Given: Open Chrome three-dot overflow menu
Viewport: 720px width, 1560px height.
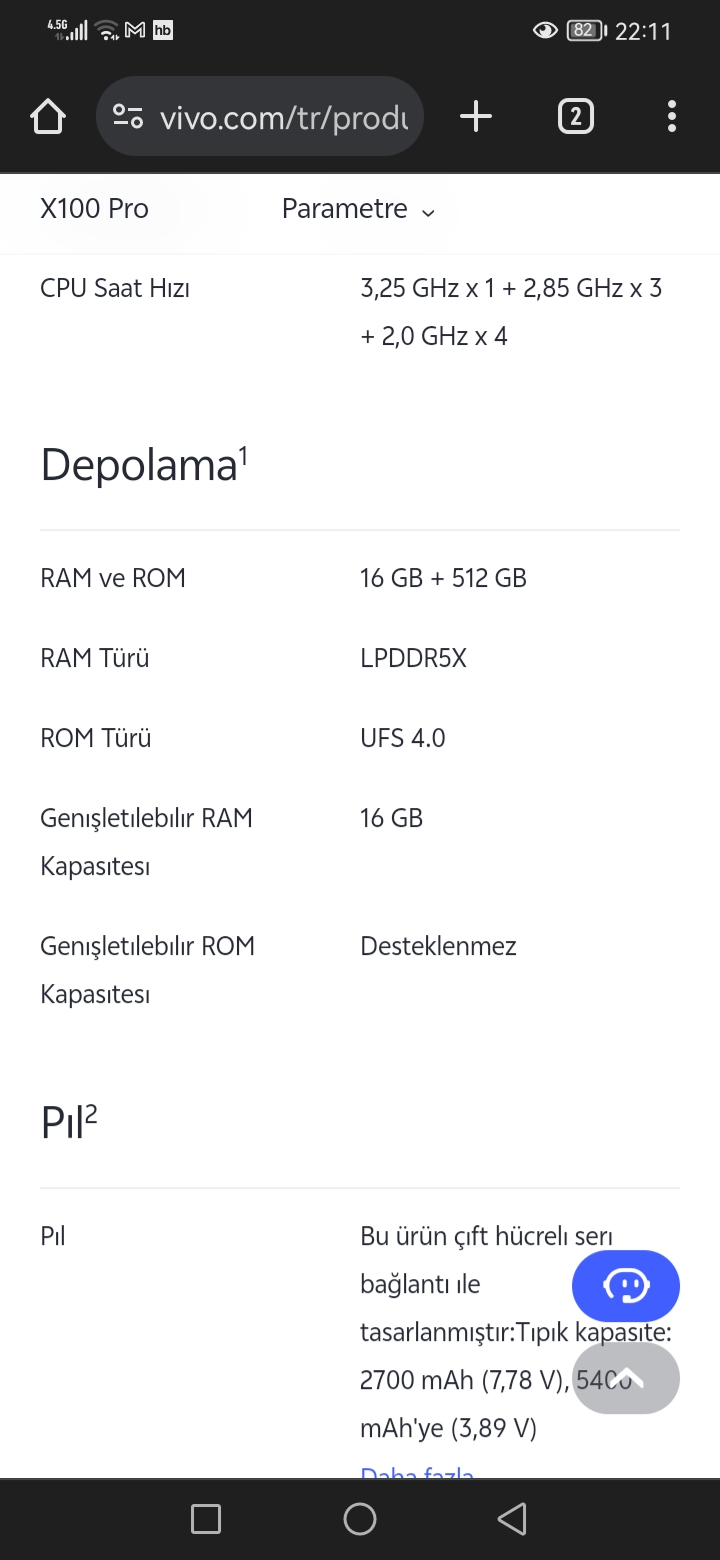Looking at the screenshot, I should (672, 117).
